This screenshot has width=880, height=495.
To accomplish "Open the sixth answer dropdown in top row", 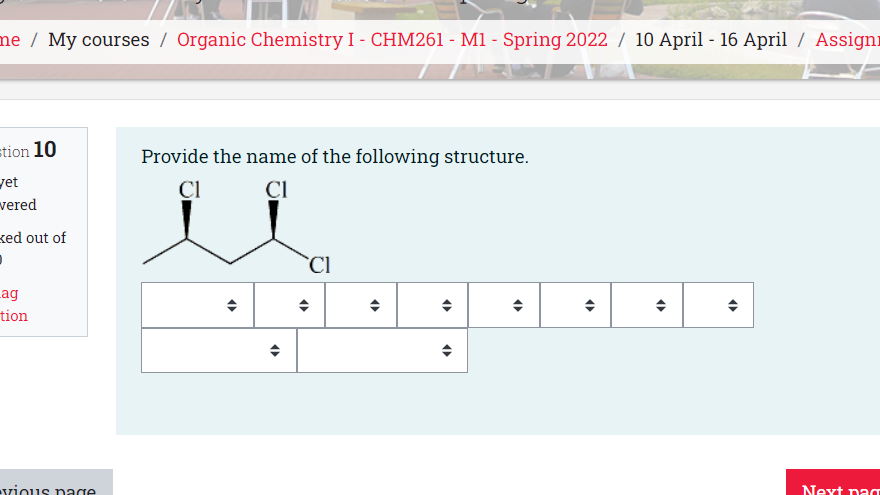I will (x=575, y=305).
